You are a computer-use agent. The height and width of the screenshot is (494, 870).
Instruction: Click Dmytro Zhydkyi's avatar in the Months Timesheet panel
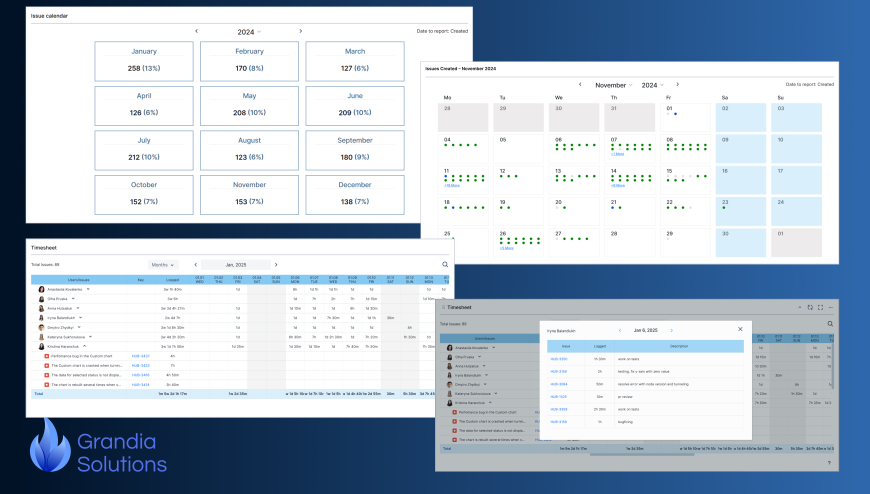tap(42, 327)
